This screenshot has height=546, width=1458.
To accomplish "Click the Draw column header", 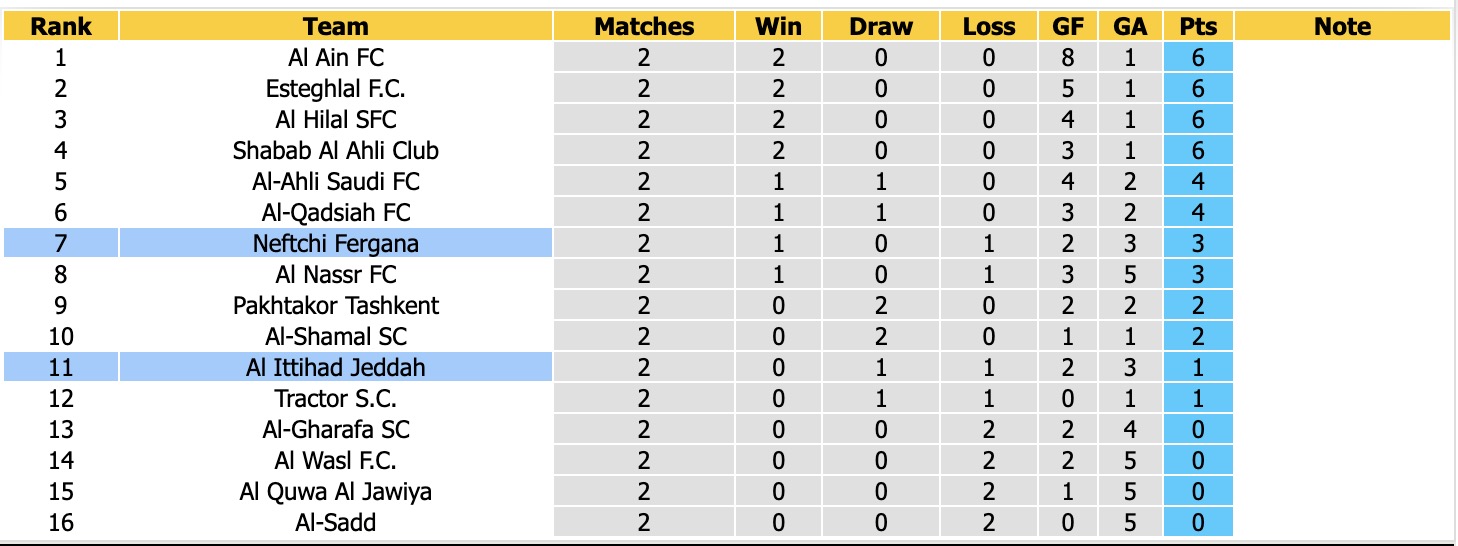I will (881, 27).
